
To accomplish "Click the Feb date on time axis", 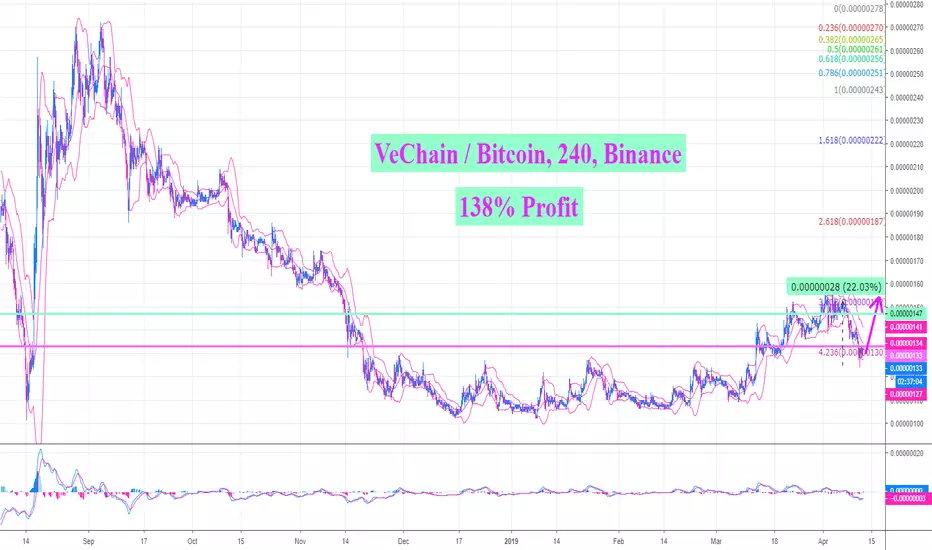I will coord(619,541).
